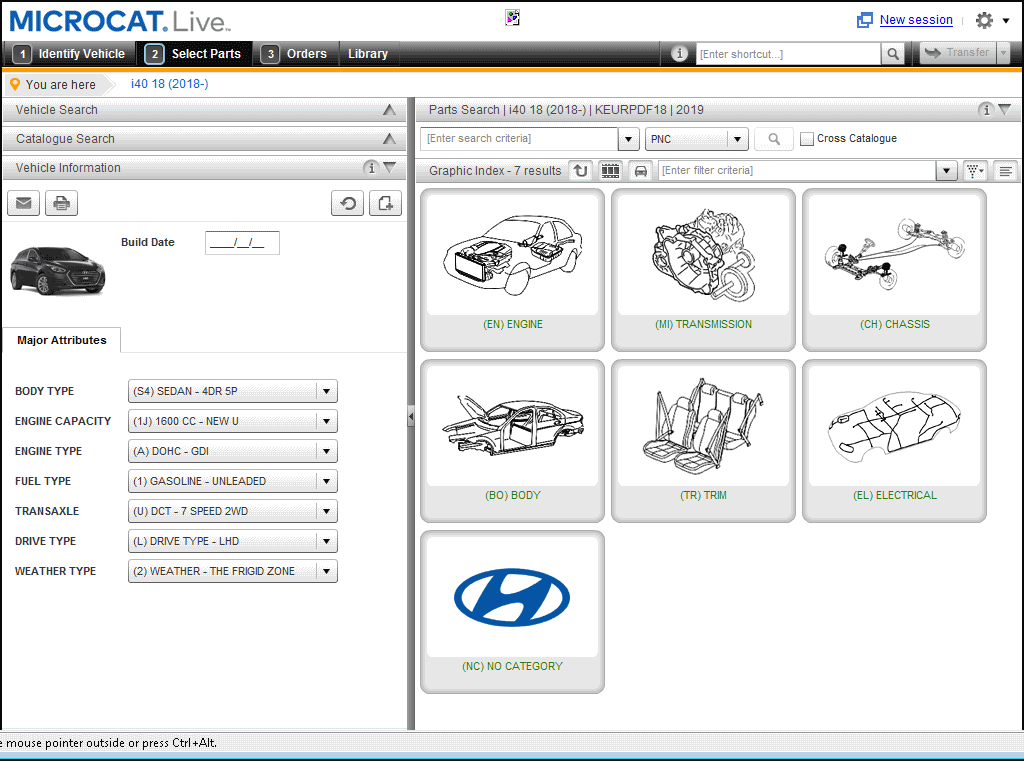Open the PNC dropdown

click(737, 138)
